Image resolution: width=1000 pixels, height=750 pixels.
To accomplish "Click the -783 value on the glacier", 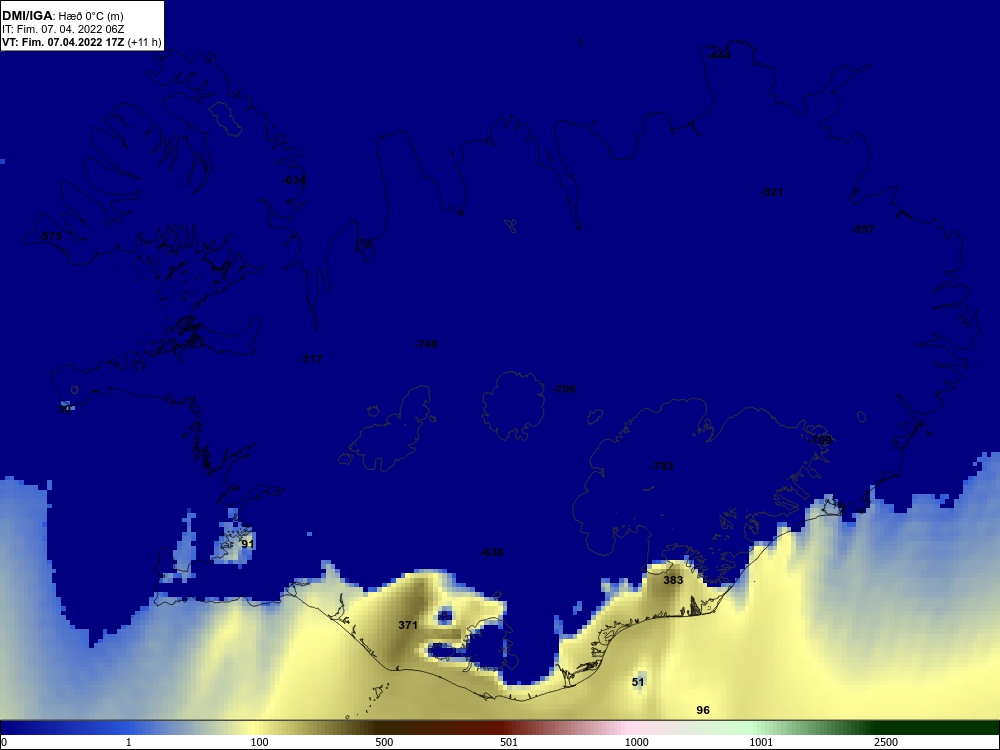I will 662,466.
